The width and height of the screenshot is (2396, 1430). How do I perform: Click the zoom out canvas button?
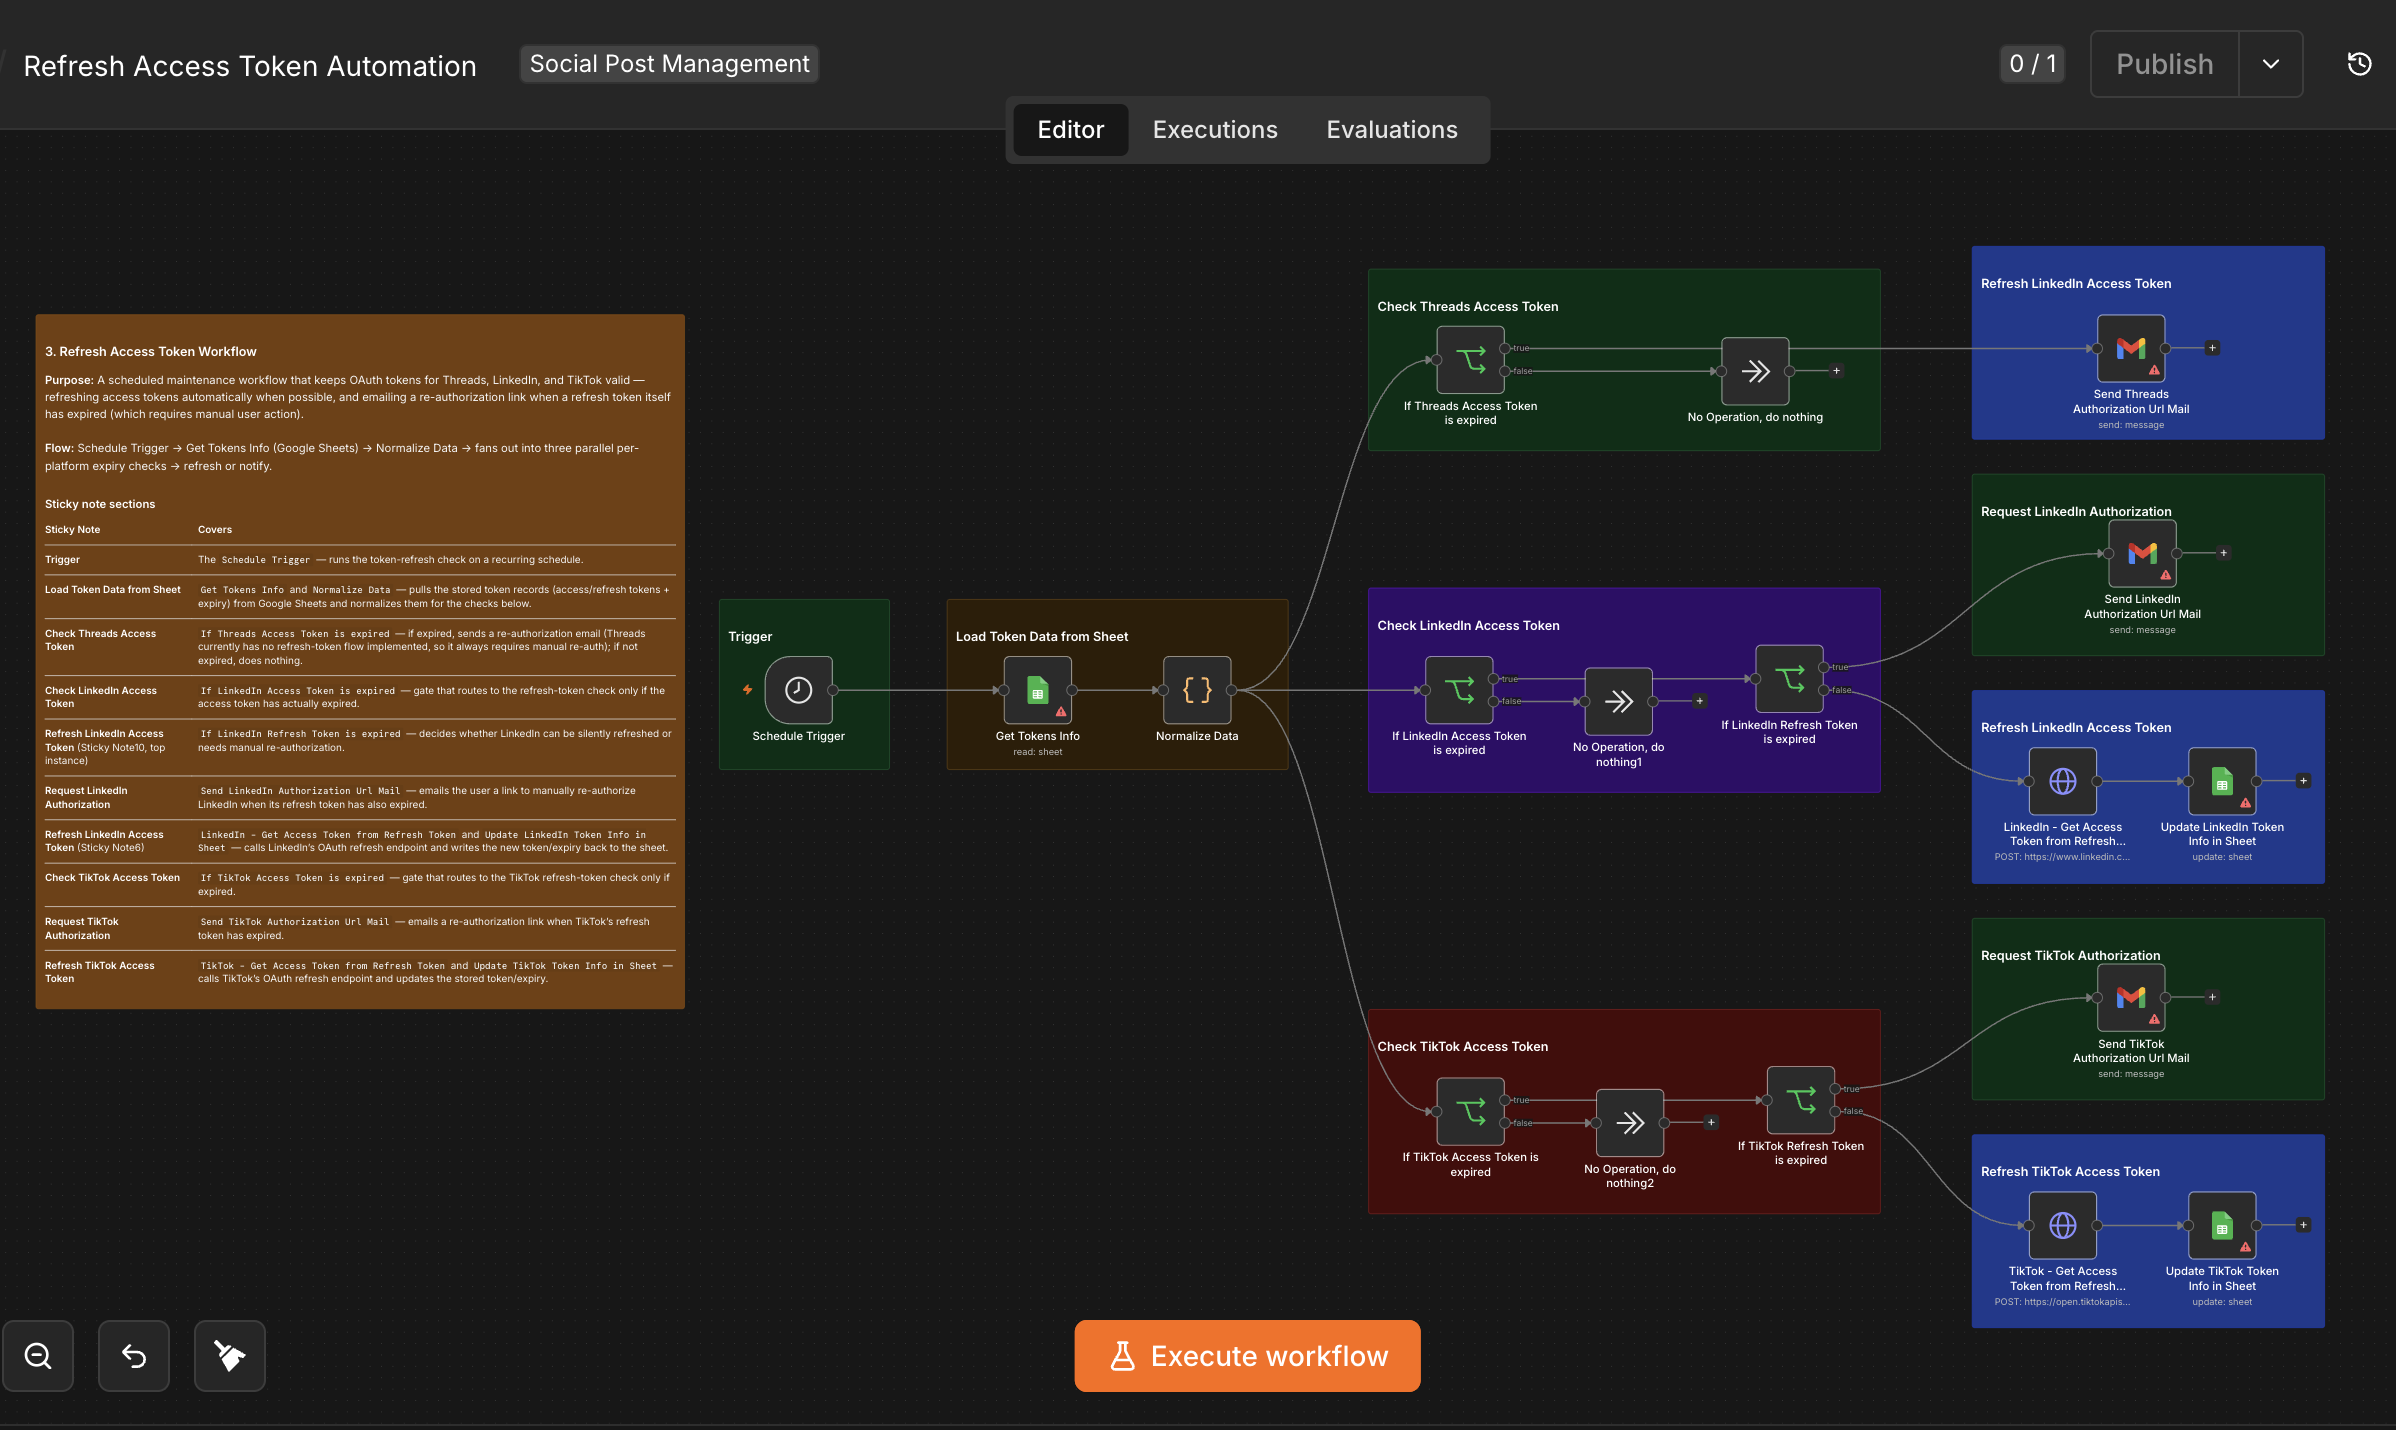coord(38,1356)
